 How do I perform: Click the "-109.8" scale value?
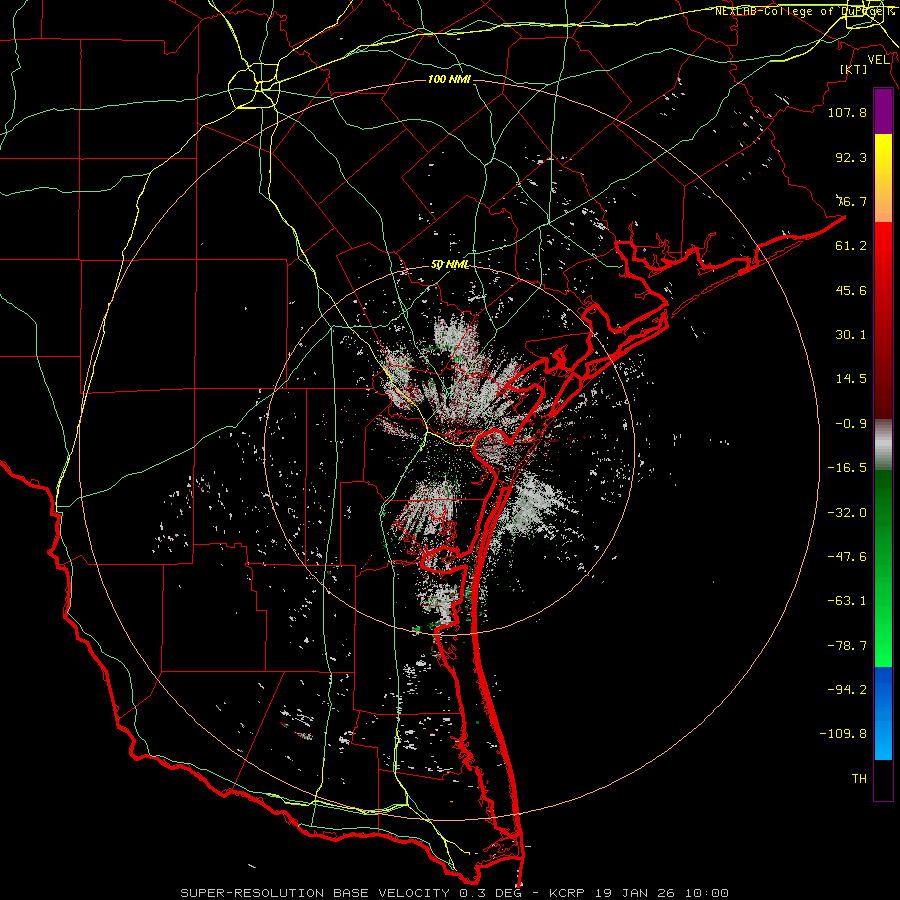click(843, 734)
